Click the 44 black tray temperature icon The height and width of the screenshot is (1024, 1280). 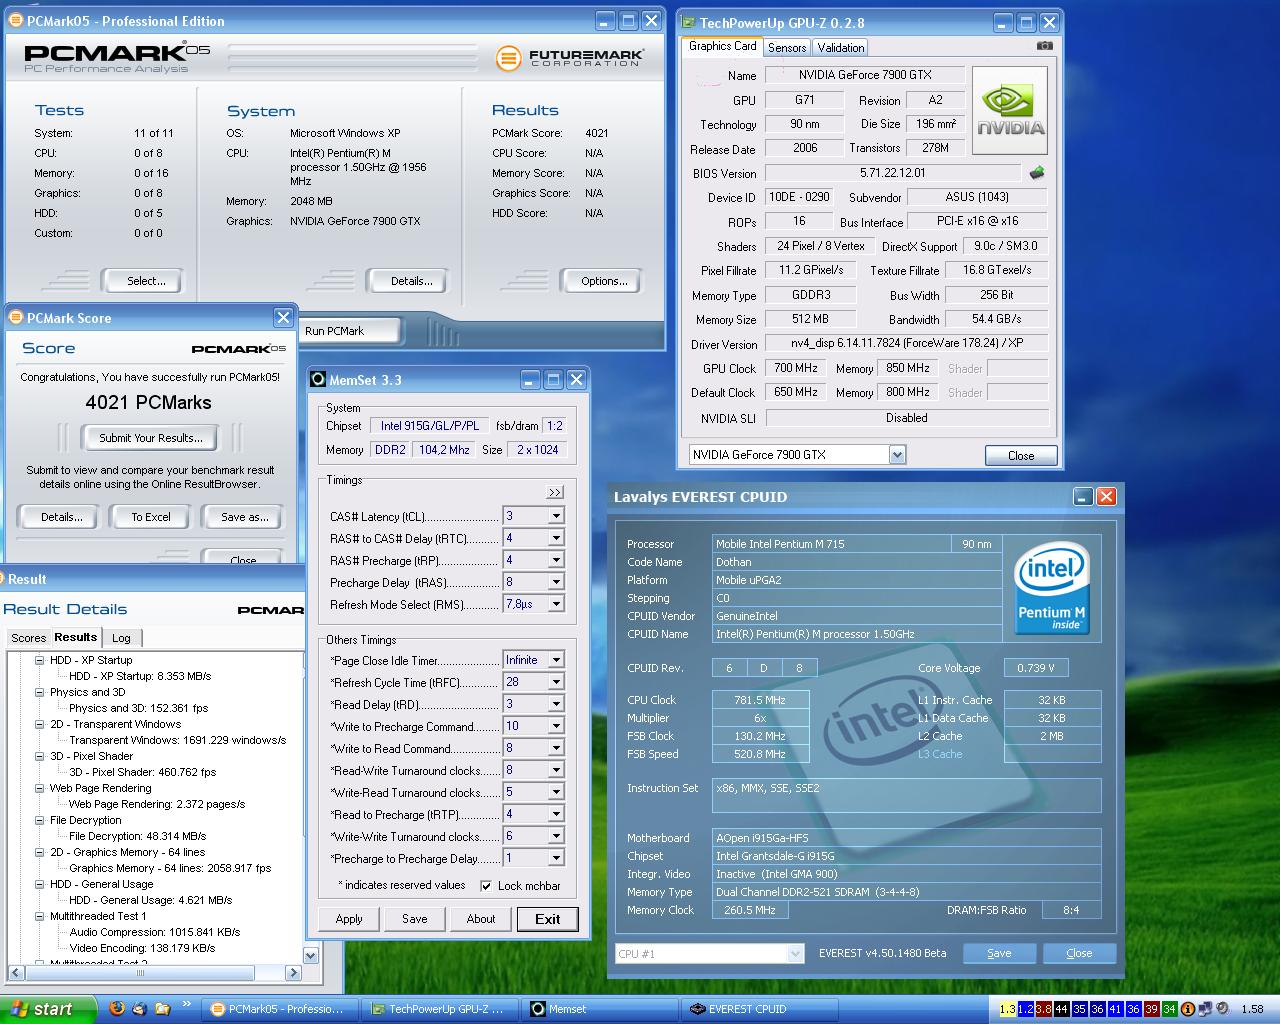(1061, 1009)
